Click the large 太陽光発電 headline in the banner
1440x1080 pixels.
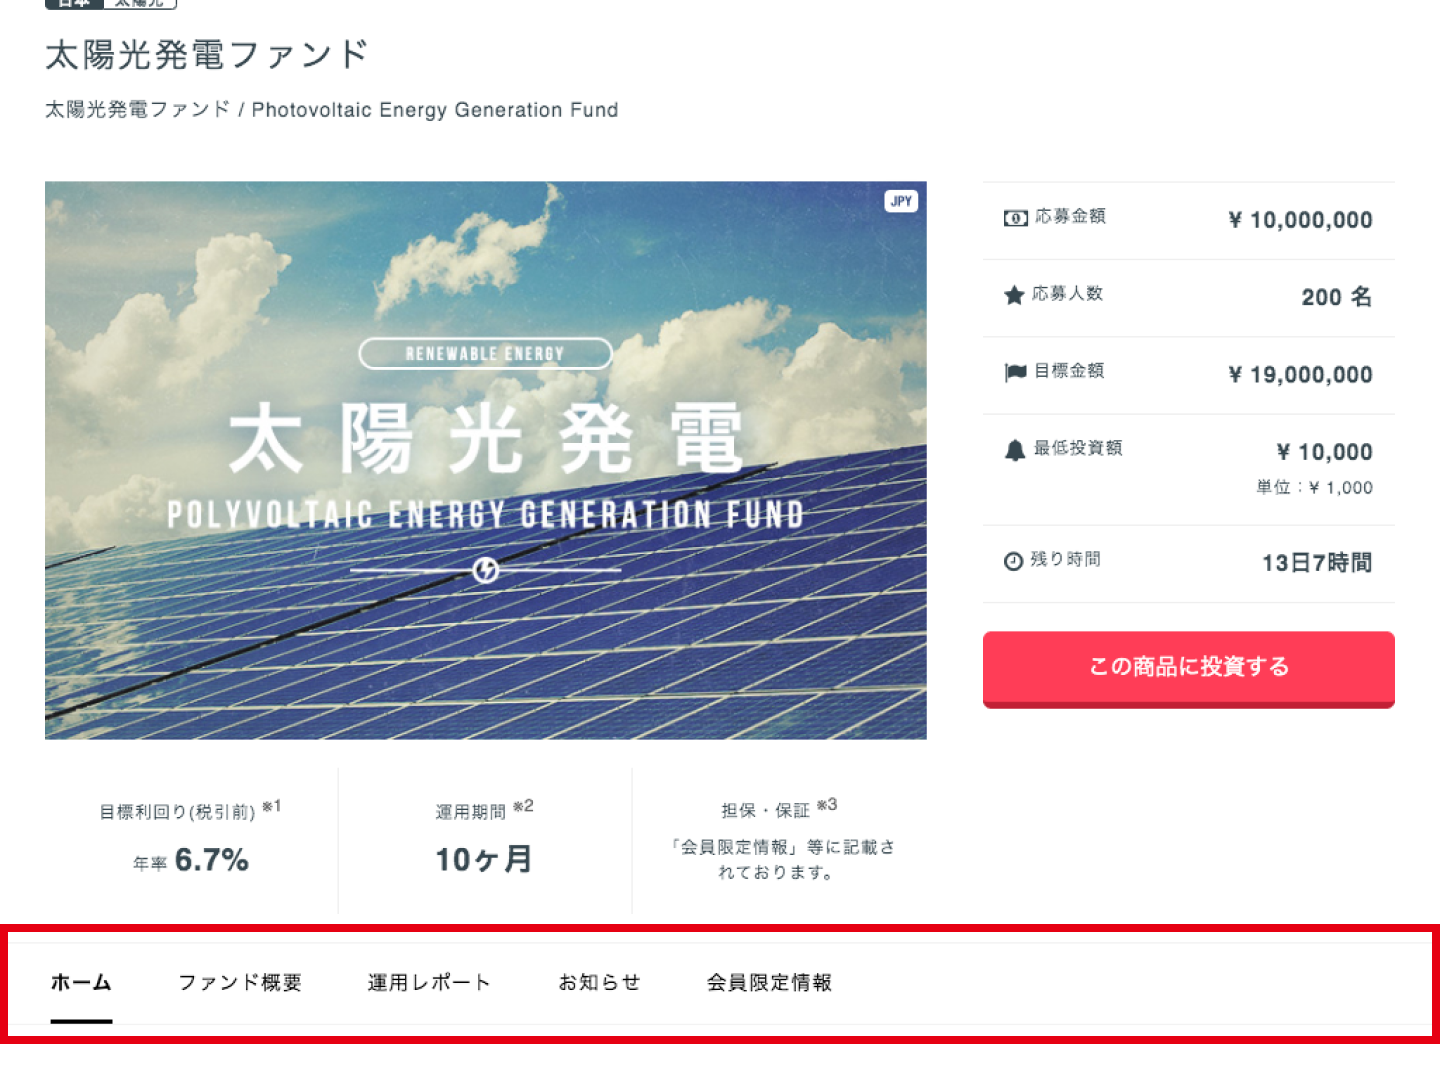pos(485,438)
